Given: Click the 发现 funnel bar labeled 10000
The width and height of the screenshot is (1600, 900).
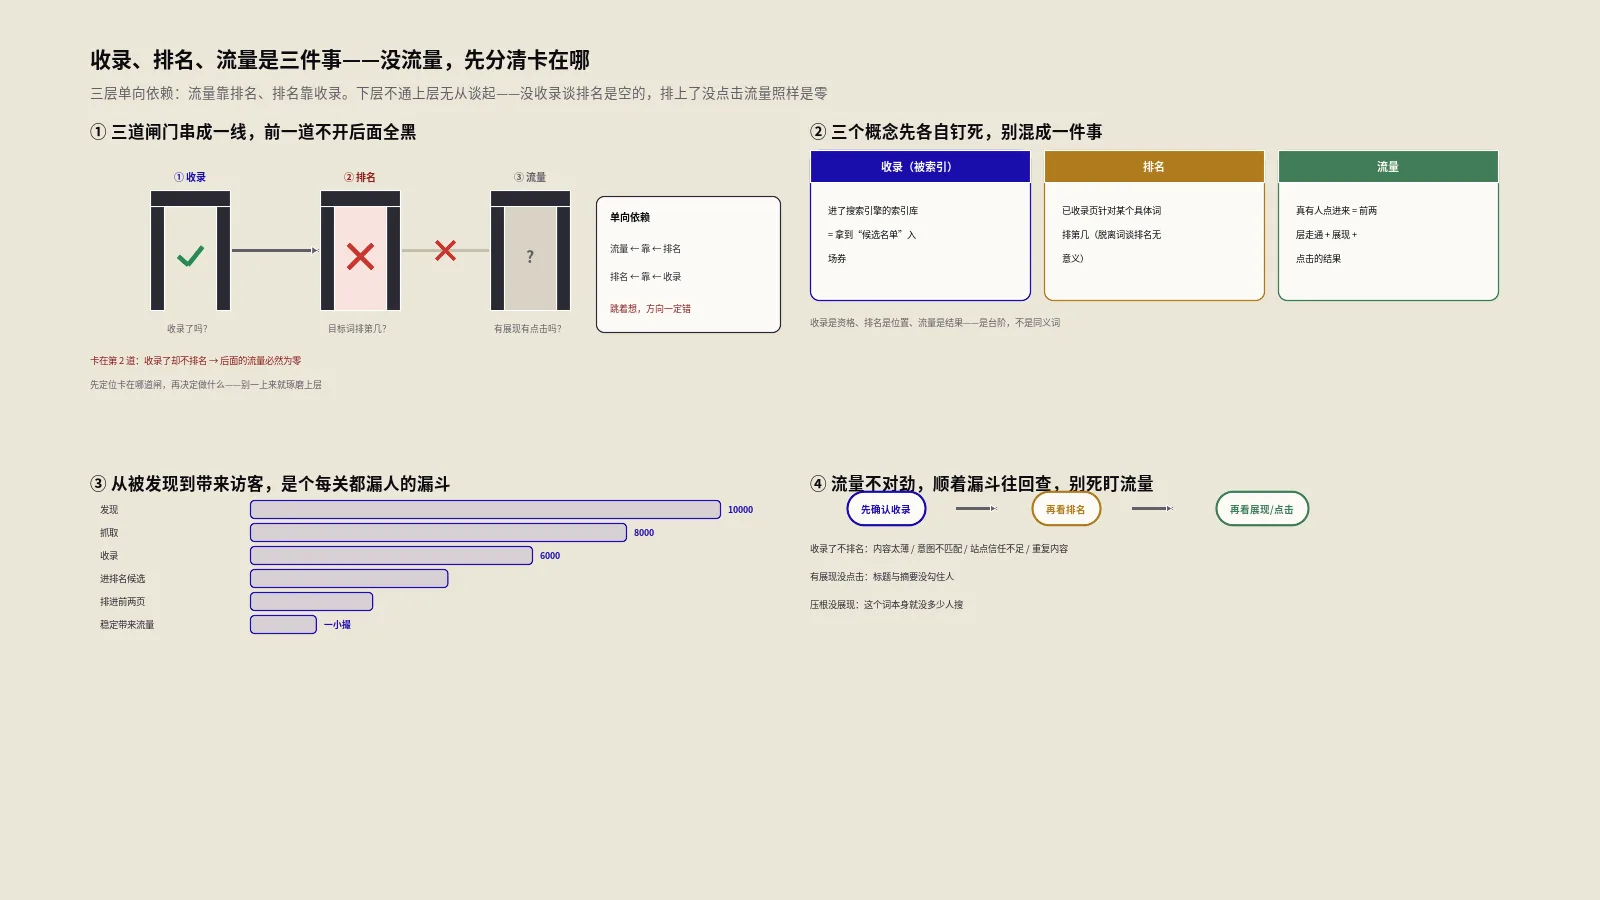Looking at the screenshot, I should tap(485, 510).
